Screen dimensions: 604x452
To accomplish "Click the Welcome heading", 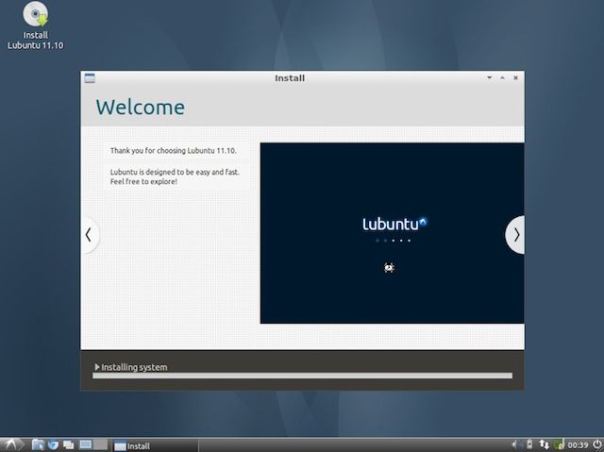I will click(140, 107).
